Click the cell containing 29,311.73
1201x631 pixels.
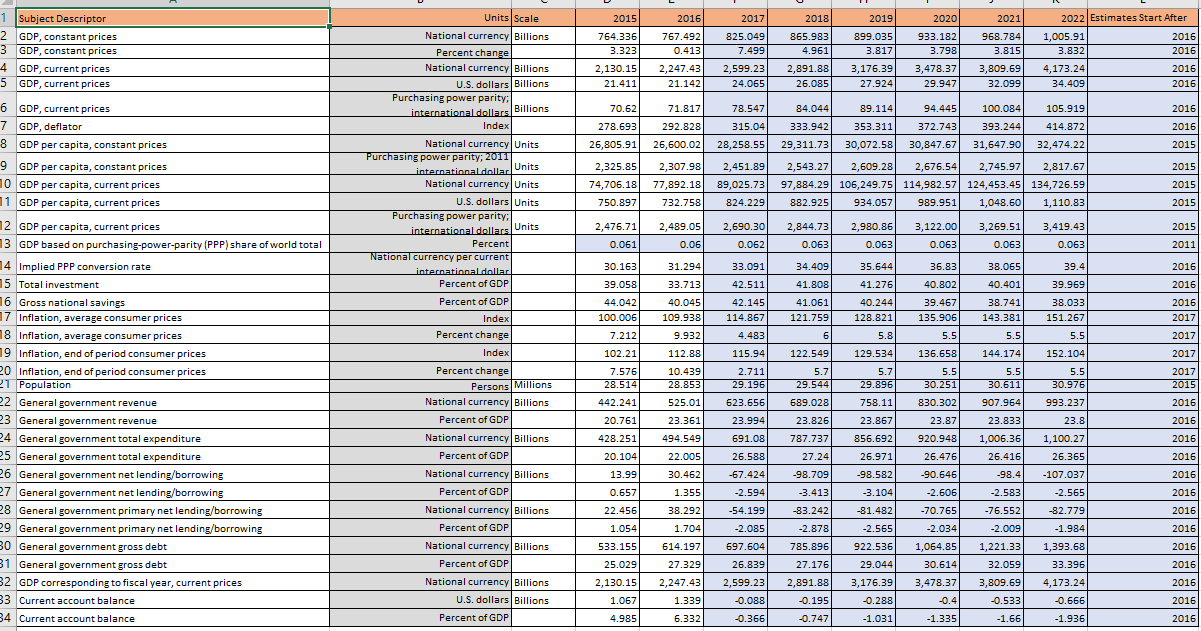pyautogui.click(x=798, y=144)
